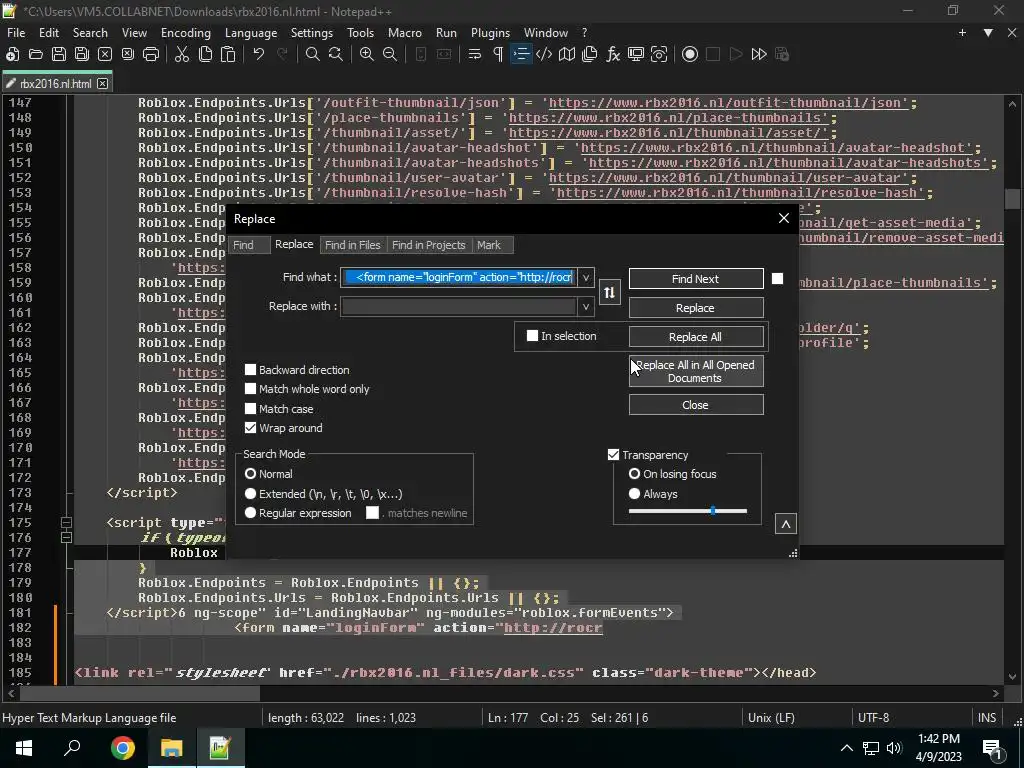
Task: Expand the Find what history dropdown
Action: tap(586, 278)
